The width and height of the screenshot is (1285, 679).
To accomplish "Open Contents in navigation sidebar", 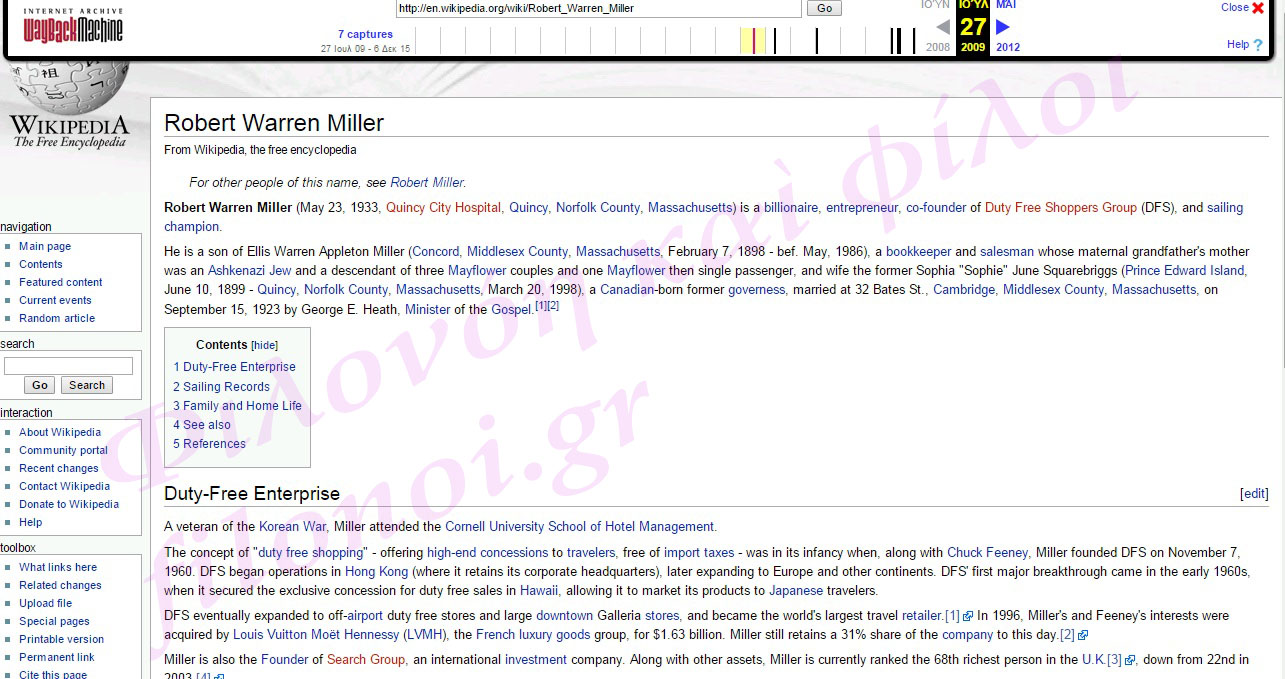I will tap(41, 264).
